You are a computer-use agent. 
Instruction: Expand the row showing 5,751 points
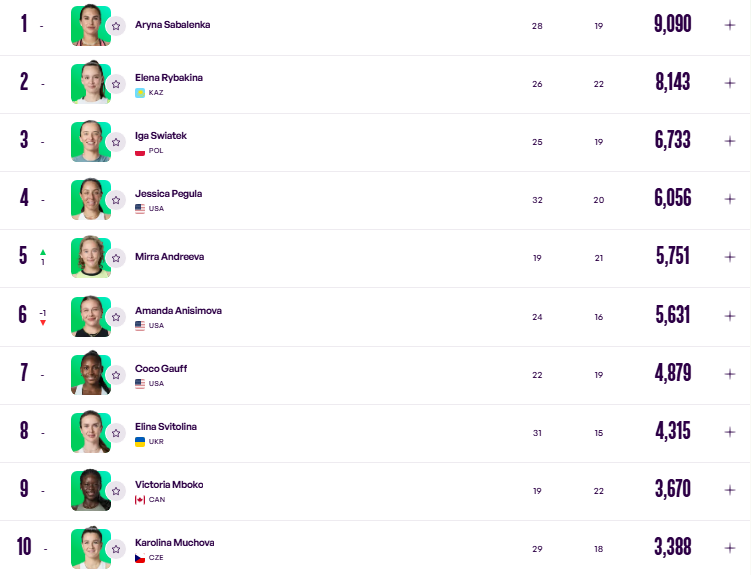click(729, 257)
